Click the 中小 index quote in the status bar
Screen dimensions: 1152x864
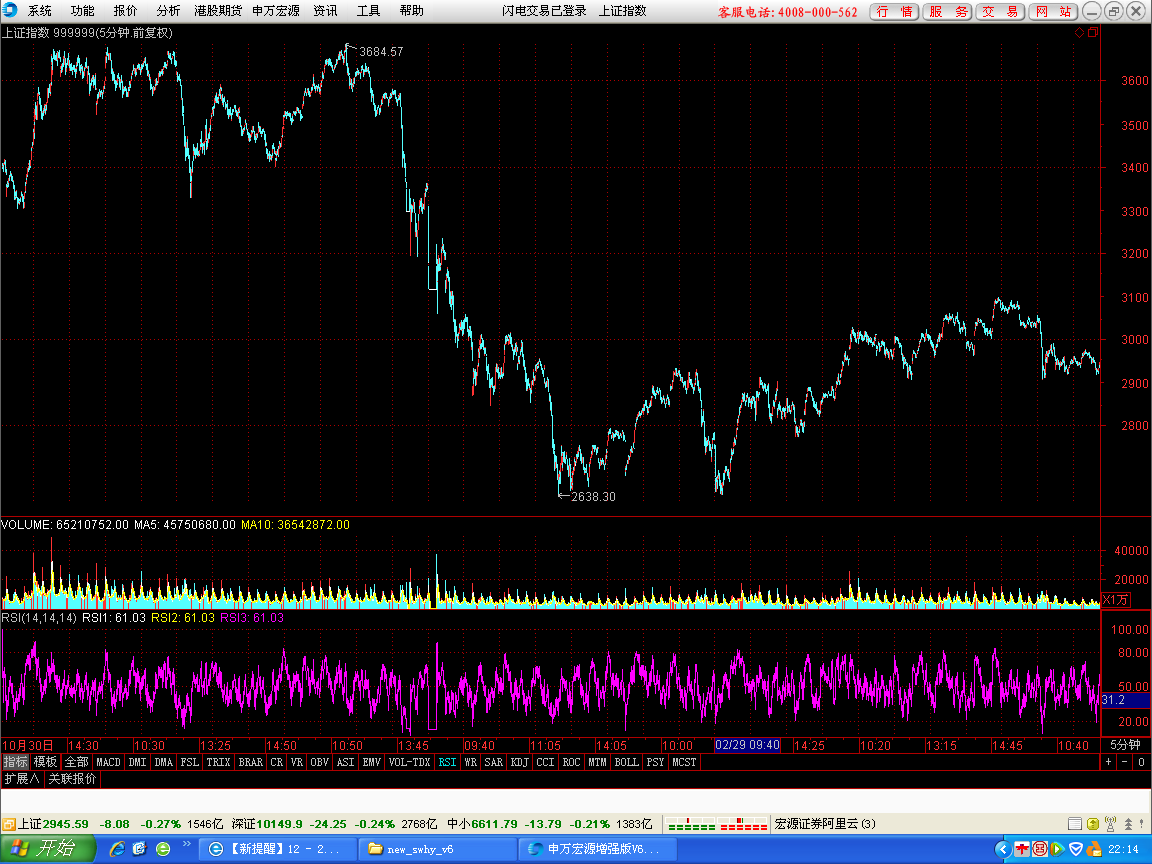click(x=550, y=824)
